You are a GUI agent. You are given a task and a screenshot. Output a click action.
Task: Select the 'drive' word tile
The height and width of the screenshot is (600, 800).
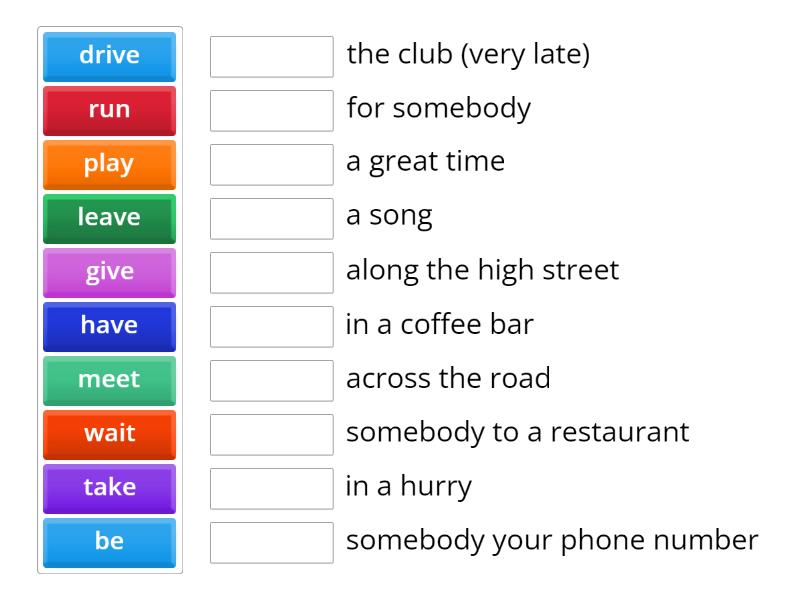pos(109,56)
